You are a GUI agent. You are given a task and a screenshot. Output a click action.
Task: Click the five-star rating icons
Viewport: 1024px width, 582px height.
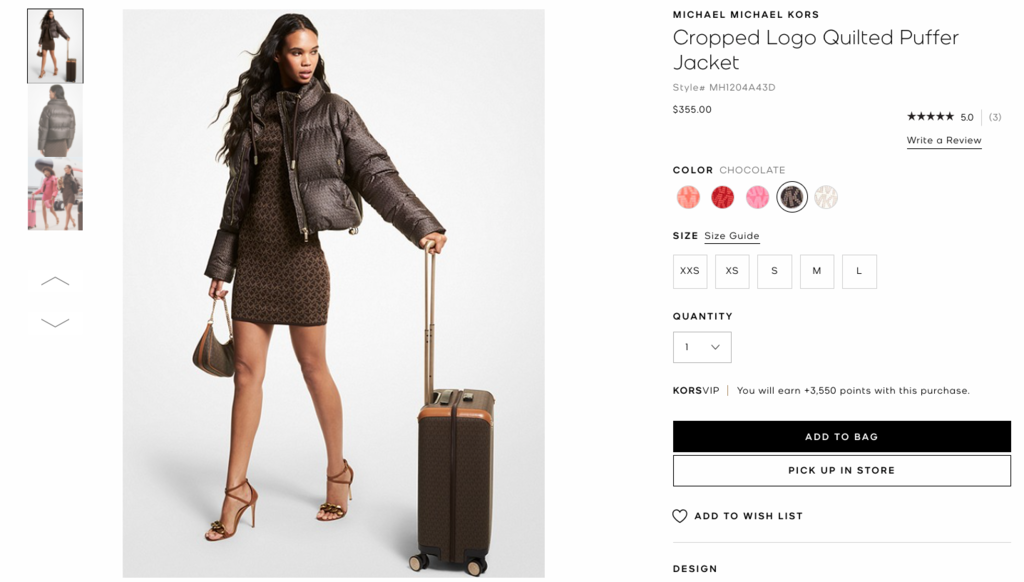coord(930,117)
